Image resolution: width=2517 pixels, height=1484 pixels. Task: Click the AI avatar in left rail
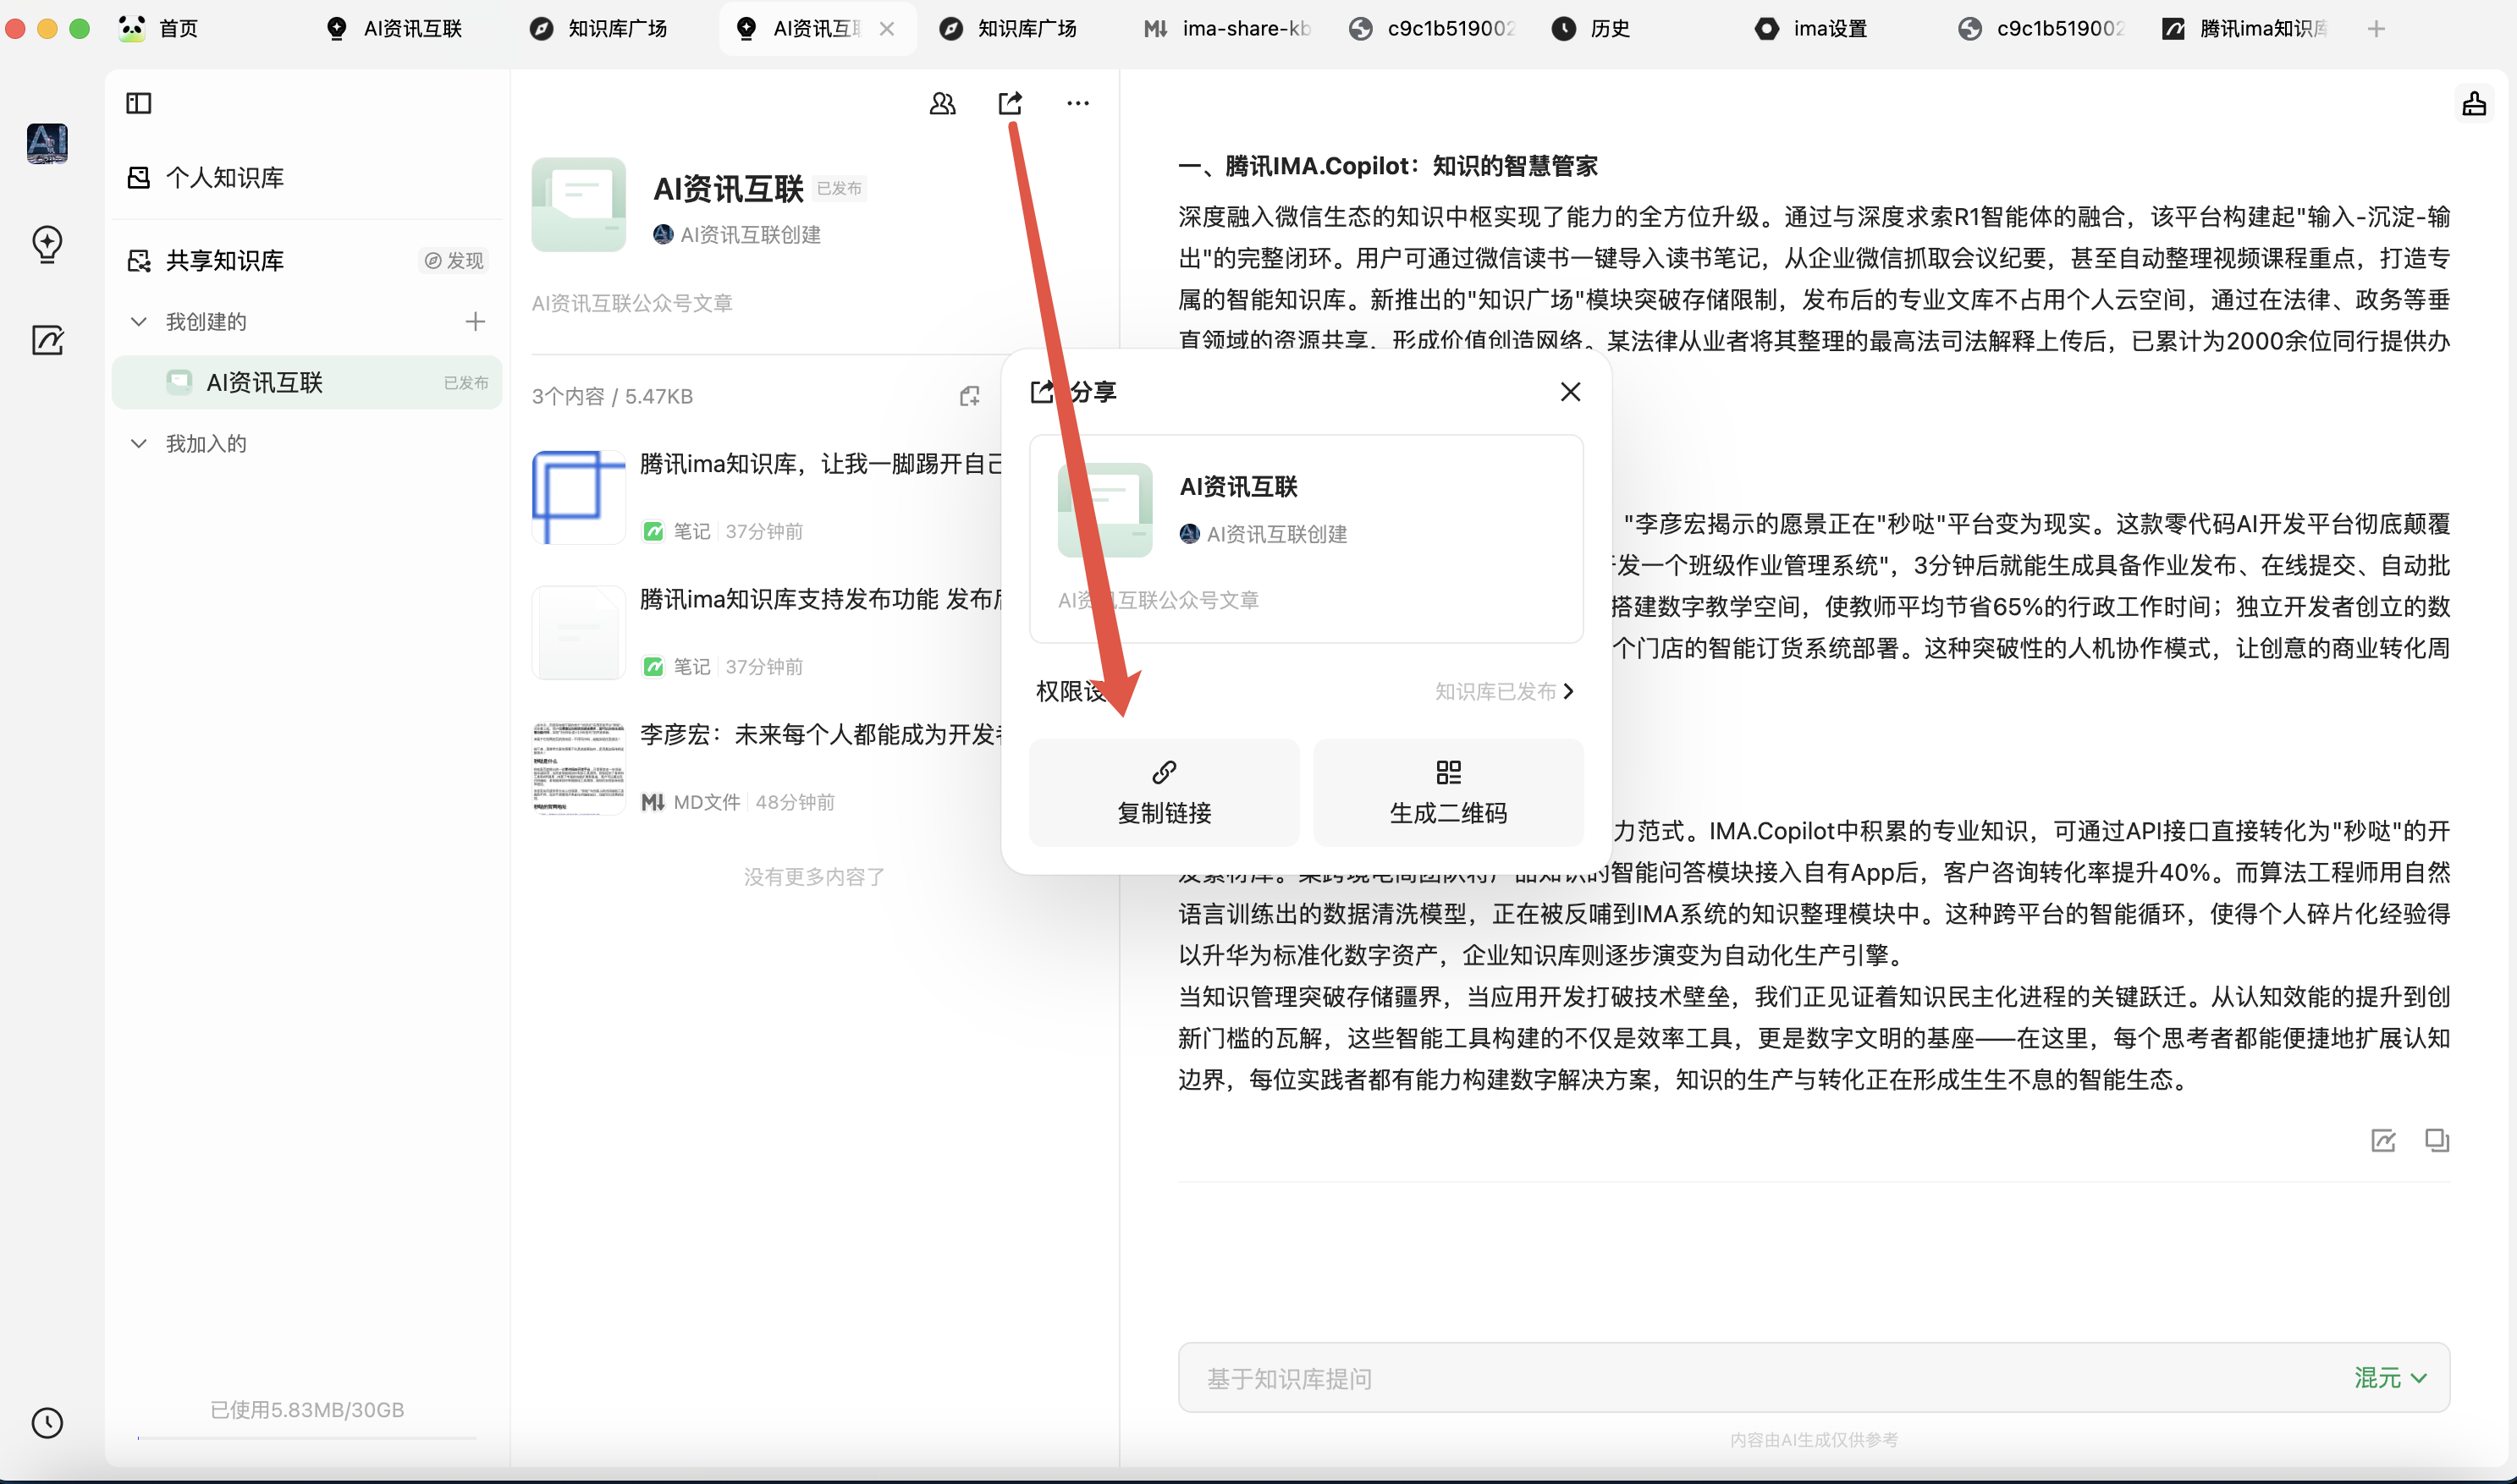pyautogui.click(x=47, y=143)
